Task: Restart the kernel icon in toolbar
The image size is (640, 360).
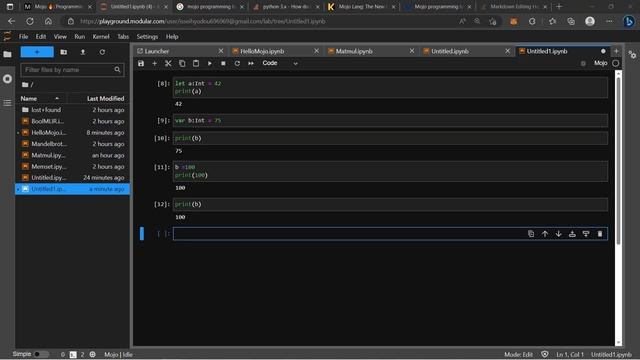Action: click(237, 63)
